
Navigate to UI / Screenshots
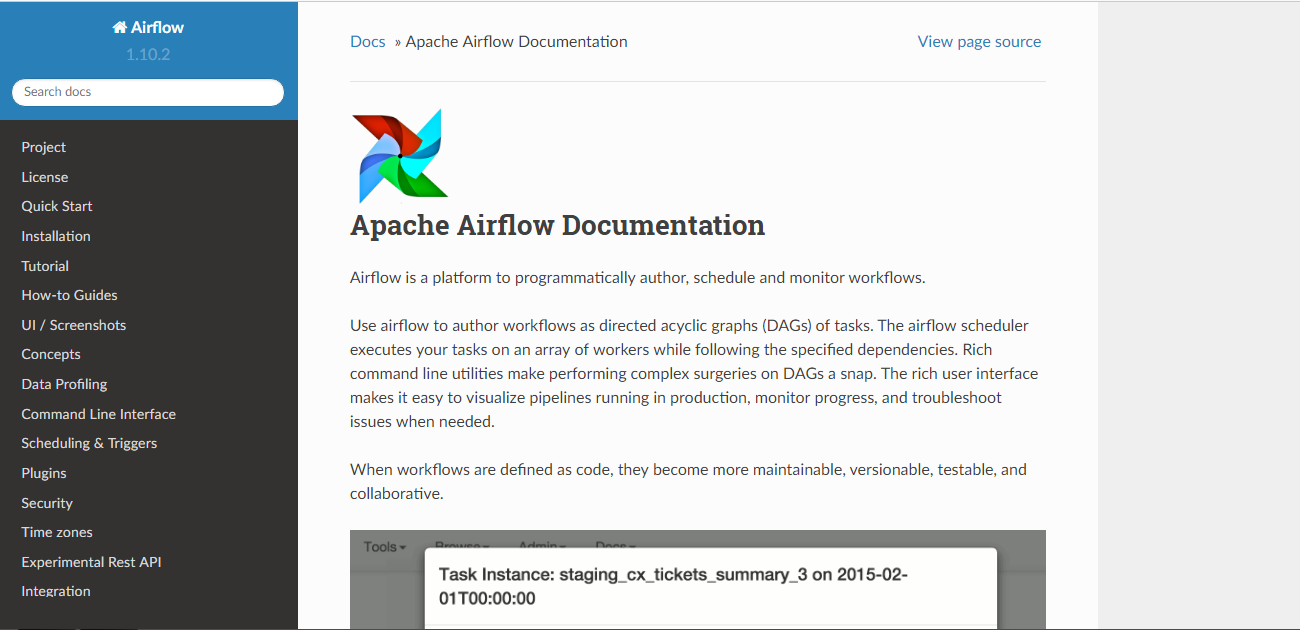pyautogui.click(x=74, y=325)
